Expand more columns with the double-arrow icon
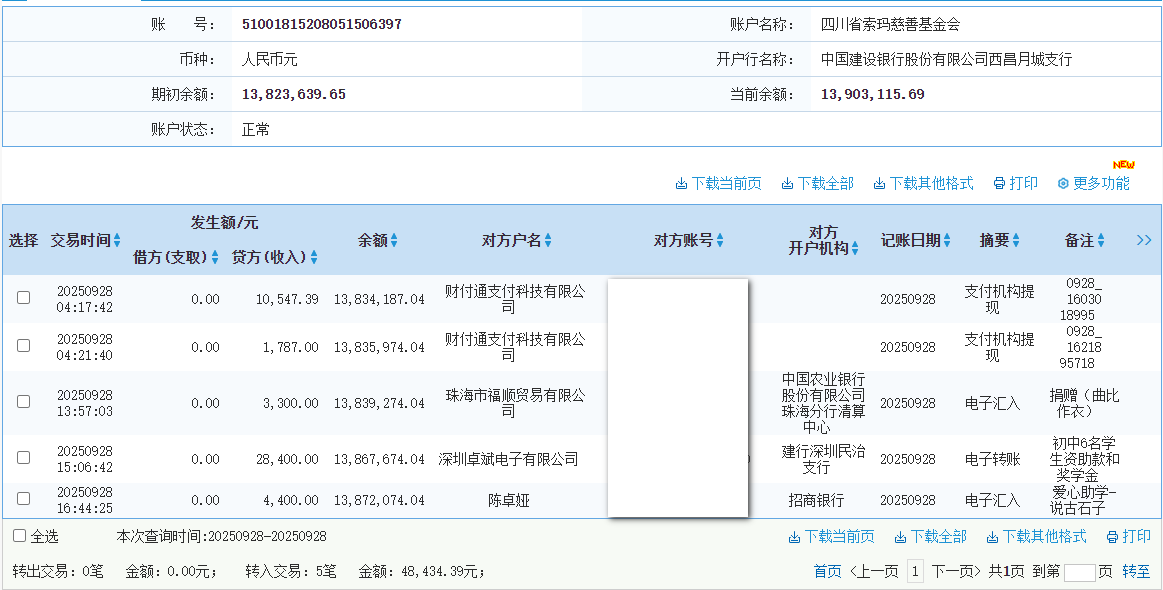The height and width of the screenshot is (590, 1163). (1144, 240)
